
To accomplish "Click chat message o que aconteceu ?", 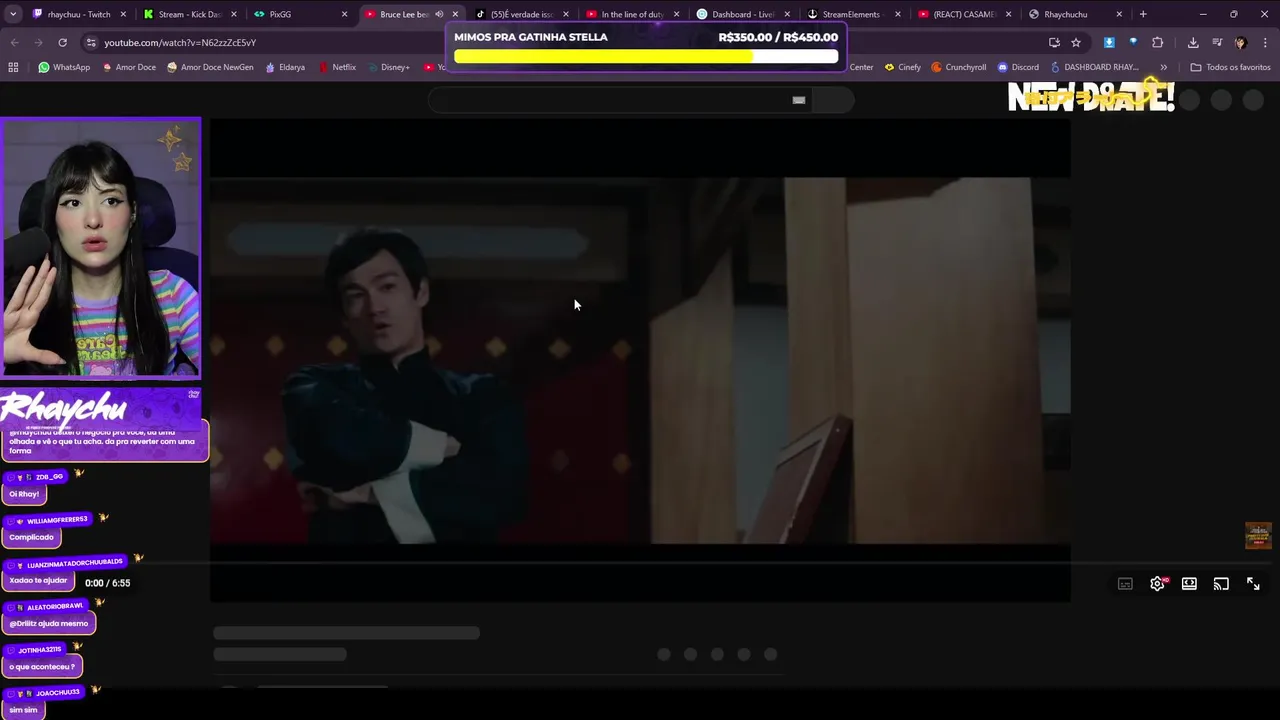I will coord(43,666).
